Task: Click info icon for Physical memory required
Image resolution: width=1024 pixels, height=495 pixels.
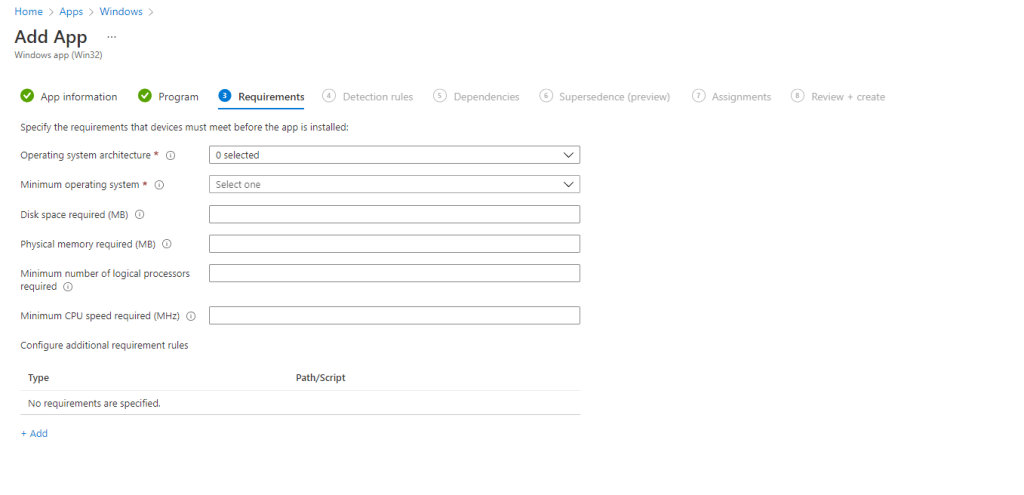Action: [167, 244]
